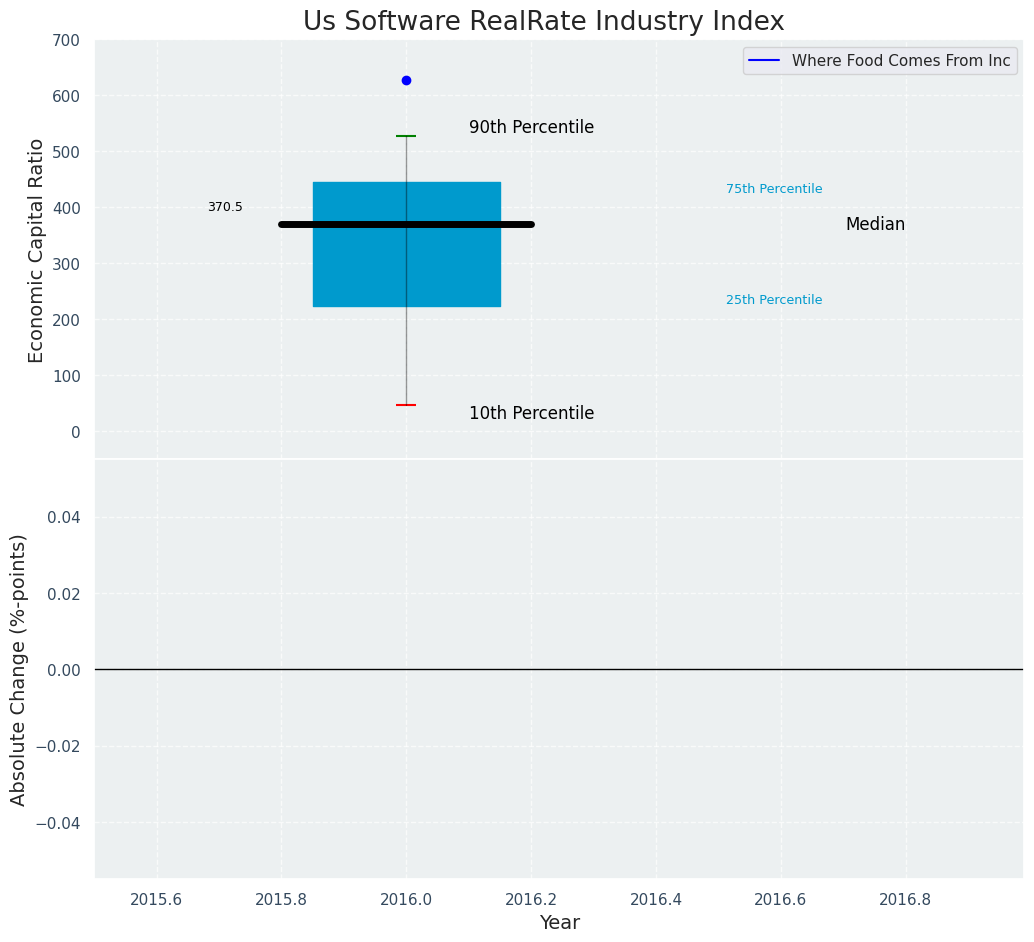Click the red 10th percentile whisker cap
1034x942 pixels.
(x=406, y=405)
